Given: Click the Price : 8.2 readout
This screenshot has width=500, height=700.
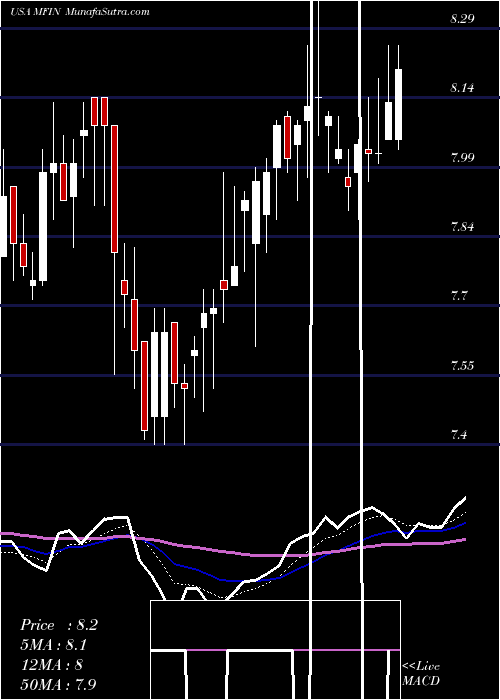Looking at the screenshot, I should (x=59, y=625).
